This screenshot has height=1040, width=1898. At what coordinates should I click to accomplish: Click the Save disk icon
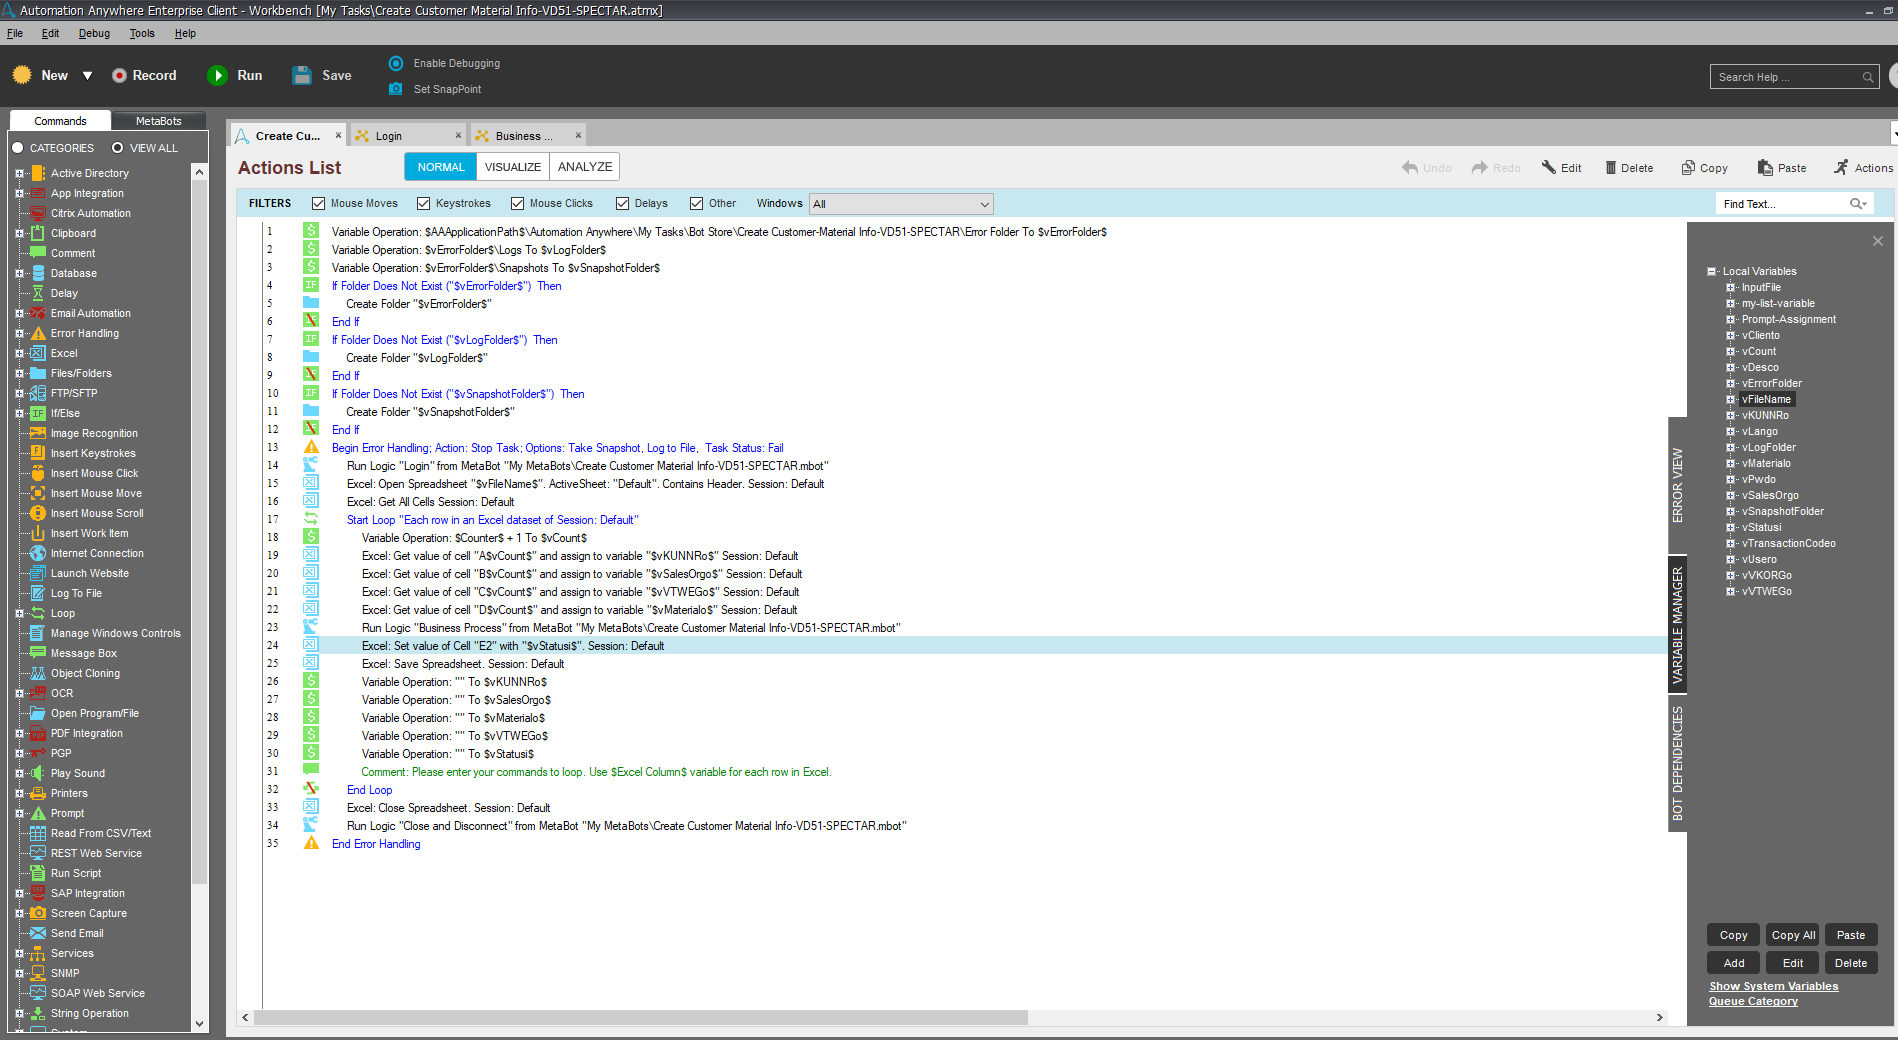click(x=302, y=76)
